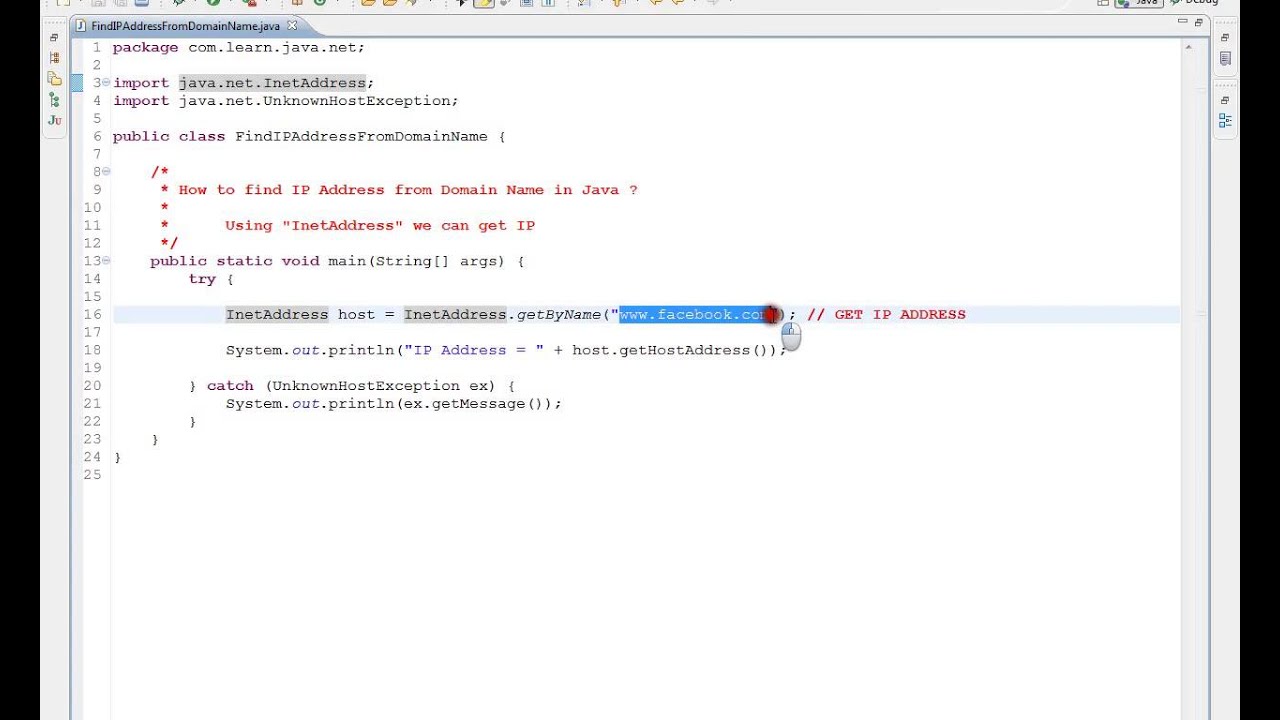Open the Package Explorer view icon
This screenshot has width=1280, height=720.
(x=54, y=79)
